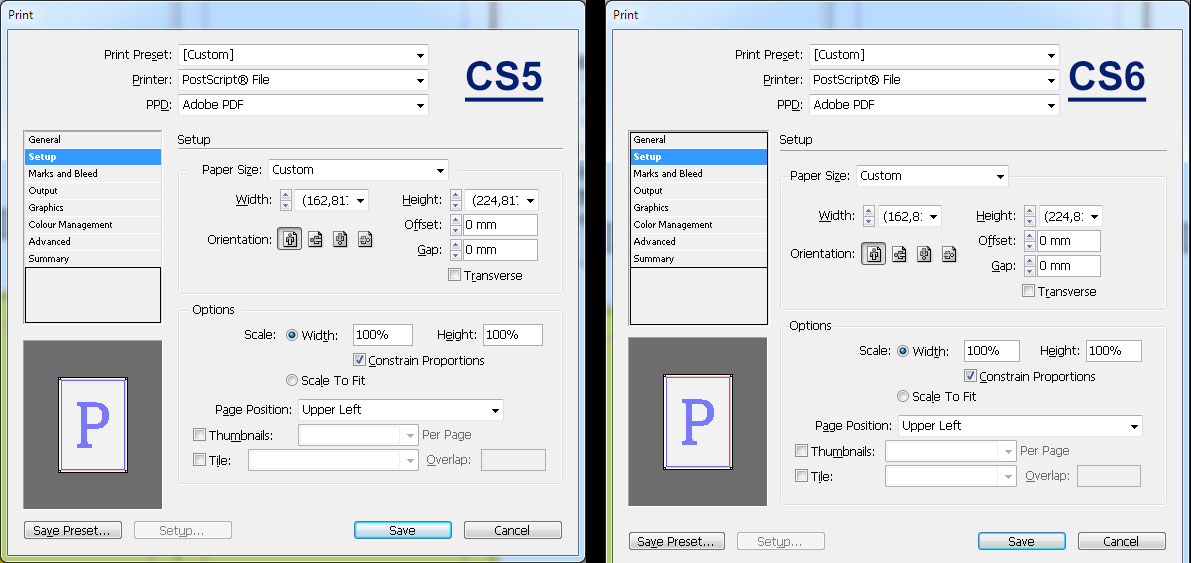Open Color Management in CS6 dialog
The width and height of the screenshot is (1191, 563).
[698, 225]
